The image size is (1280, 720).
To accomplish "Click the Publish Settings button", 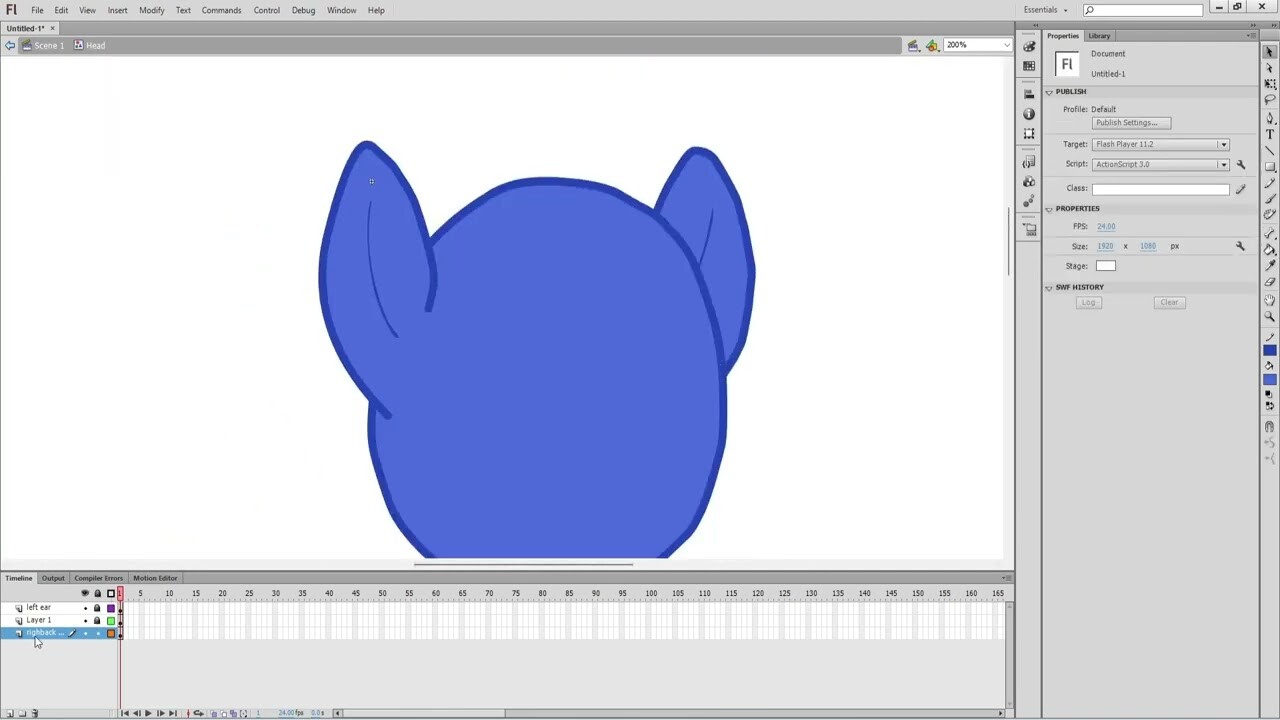I will coord(1129,122).
